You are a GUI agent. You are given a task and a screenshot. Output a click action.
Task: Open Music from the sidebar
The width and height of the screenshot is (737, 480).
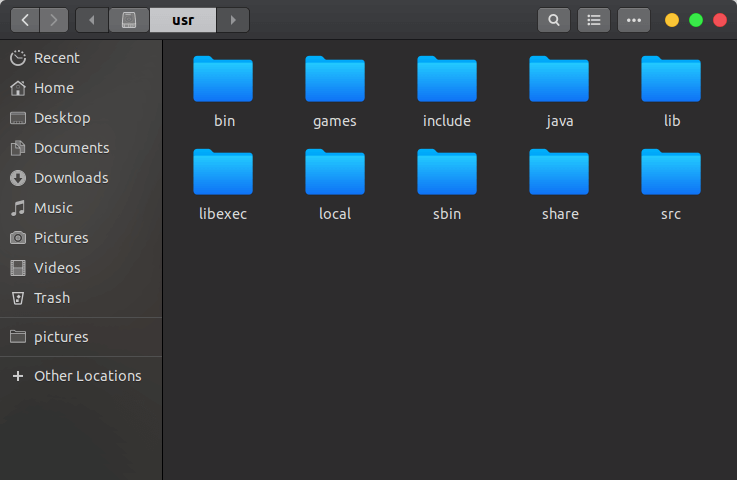(x=53, y=208)
